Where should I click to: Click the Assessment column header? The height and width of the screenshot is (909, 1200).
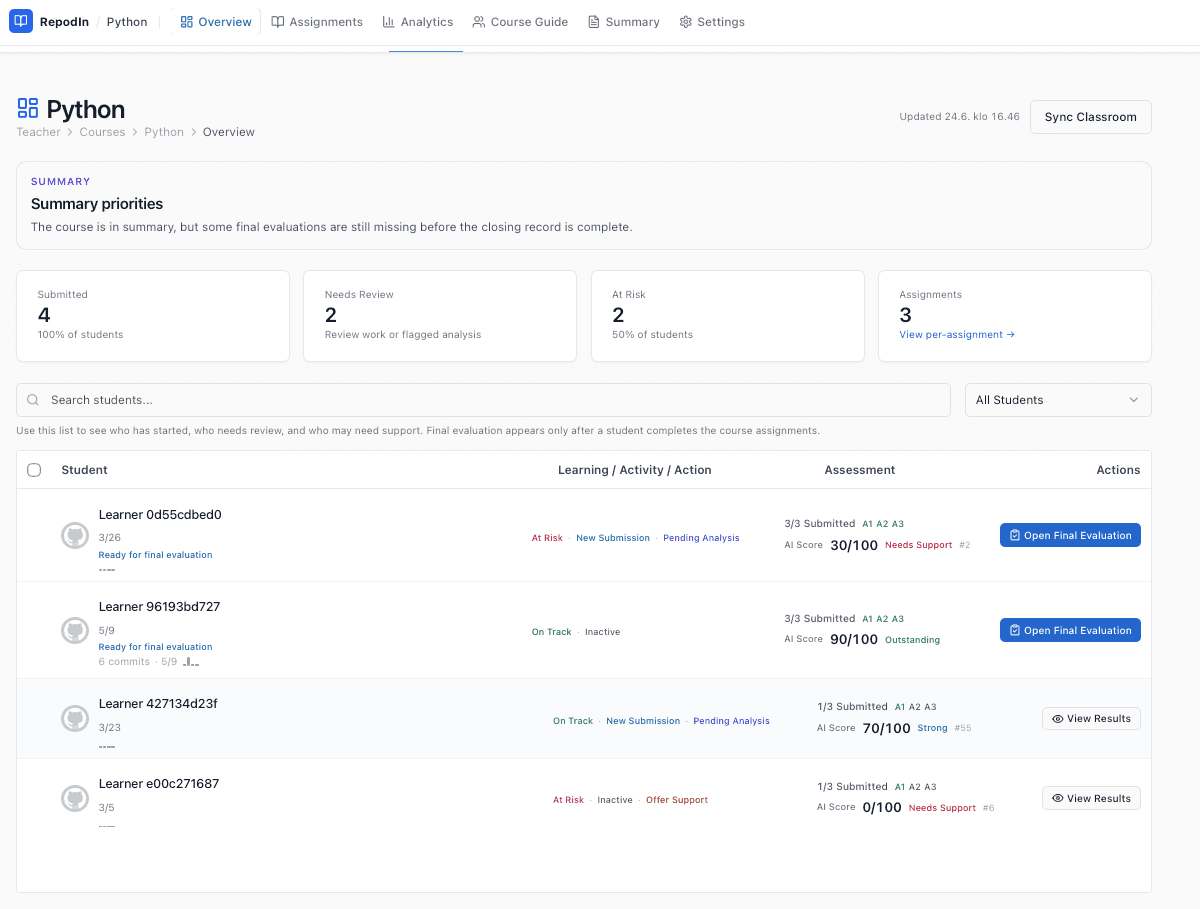859,470
